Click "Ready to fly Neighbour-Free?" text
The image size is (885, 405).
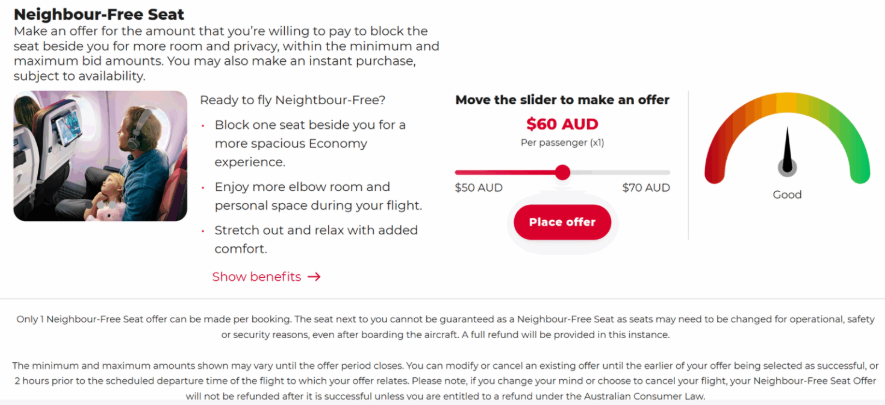(293, 100)
